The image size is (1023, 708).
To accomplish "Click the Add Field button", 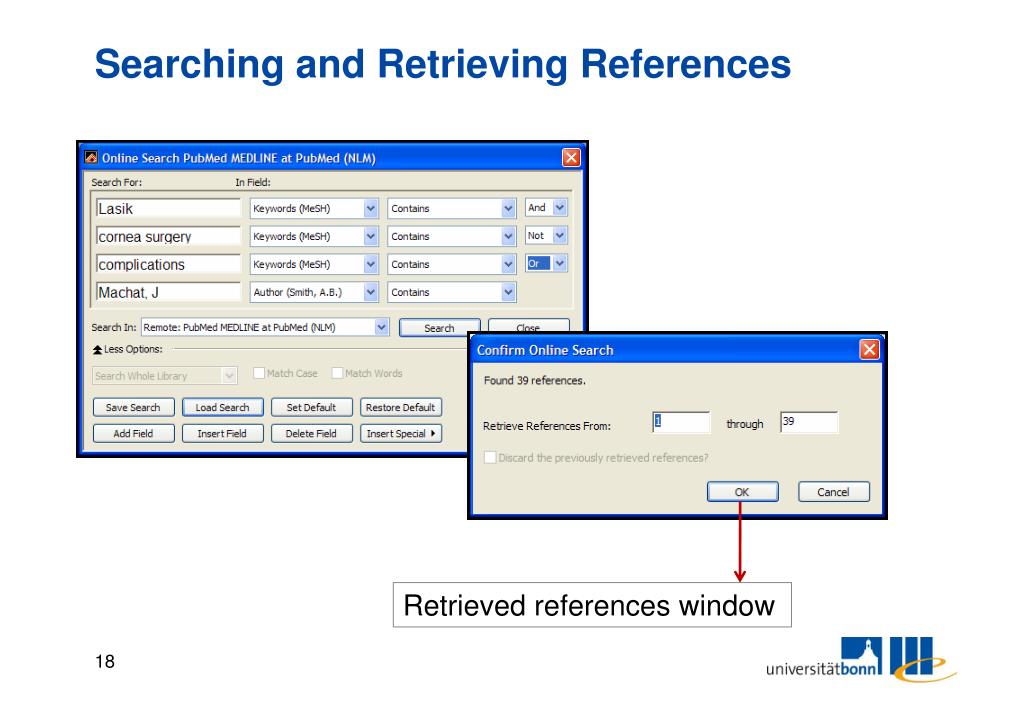I will (x=133, y=433).
